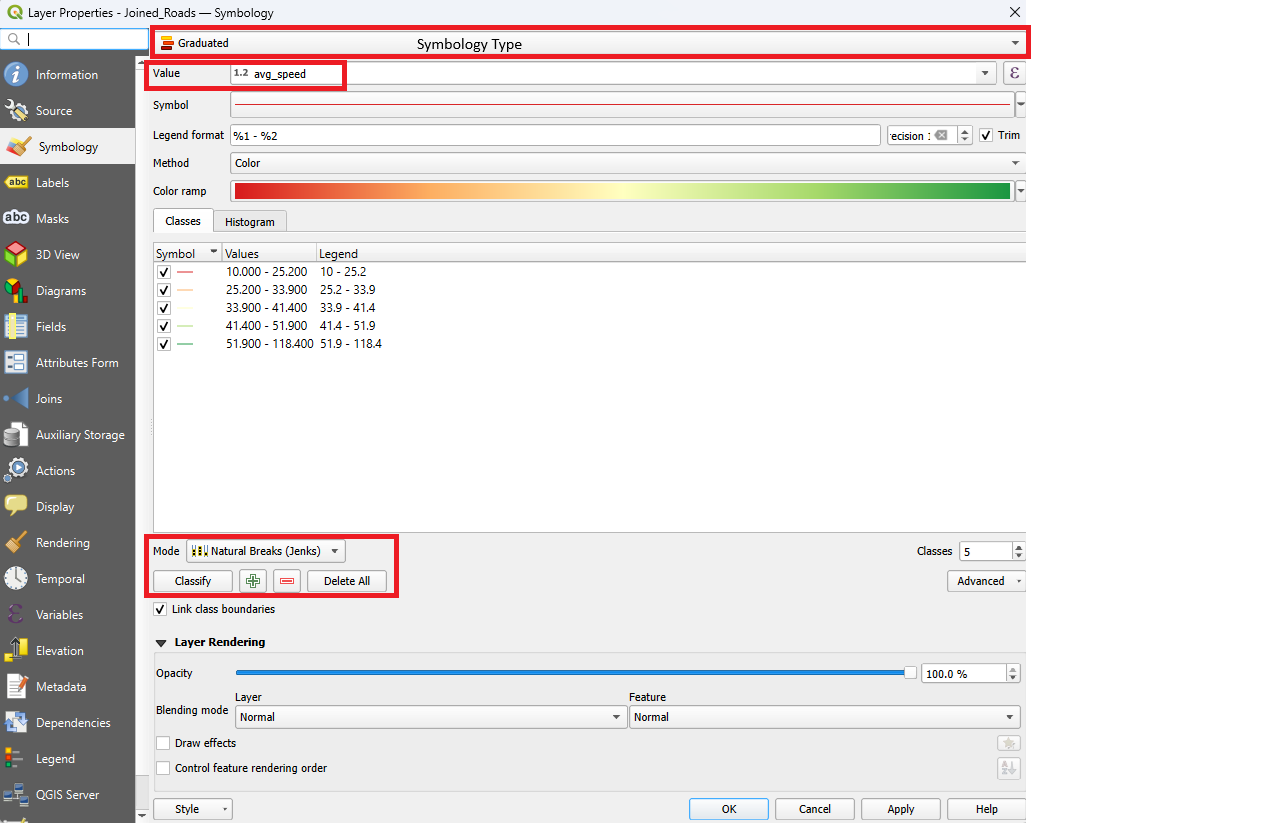Viewport: 1281px width, 823px height.
Task: Collapse the Layer Rendering section
Action: 161,642
